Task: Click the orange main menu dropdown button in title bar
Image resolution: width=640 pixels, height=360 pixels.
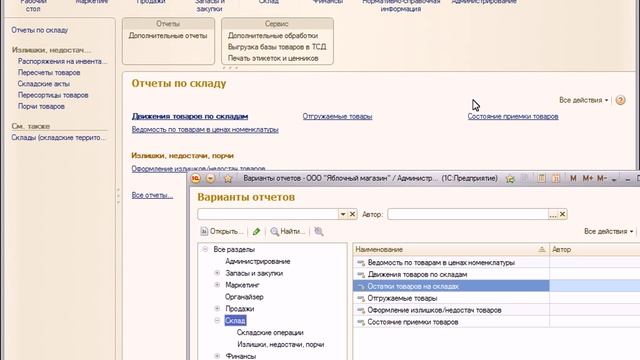Action: click(210, 178)
